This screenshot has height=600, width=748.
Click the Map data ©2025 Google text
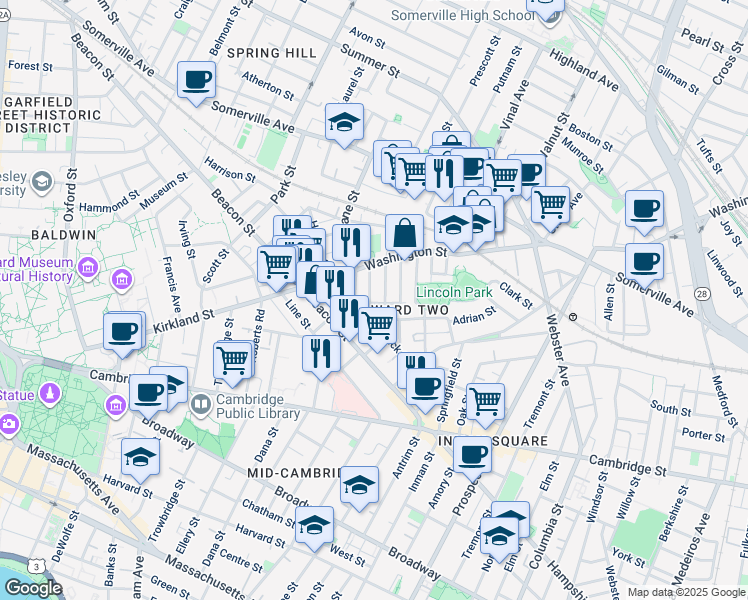pyautogui.click(x=686, y=593)
